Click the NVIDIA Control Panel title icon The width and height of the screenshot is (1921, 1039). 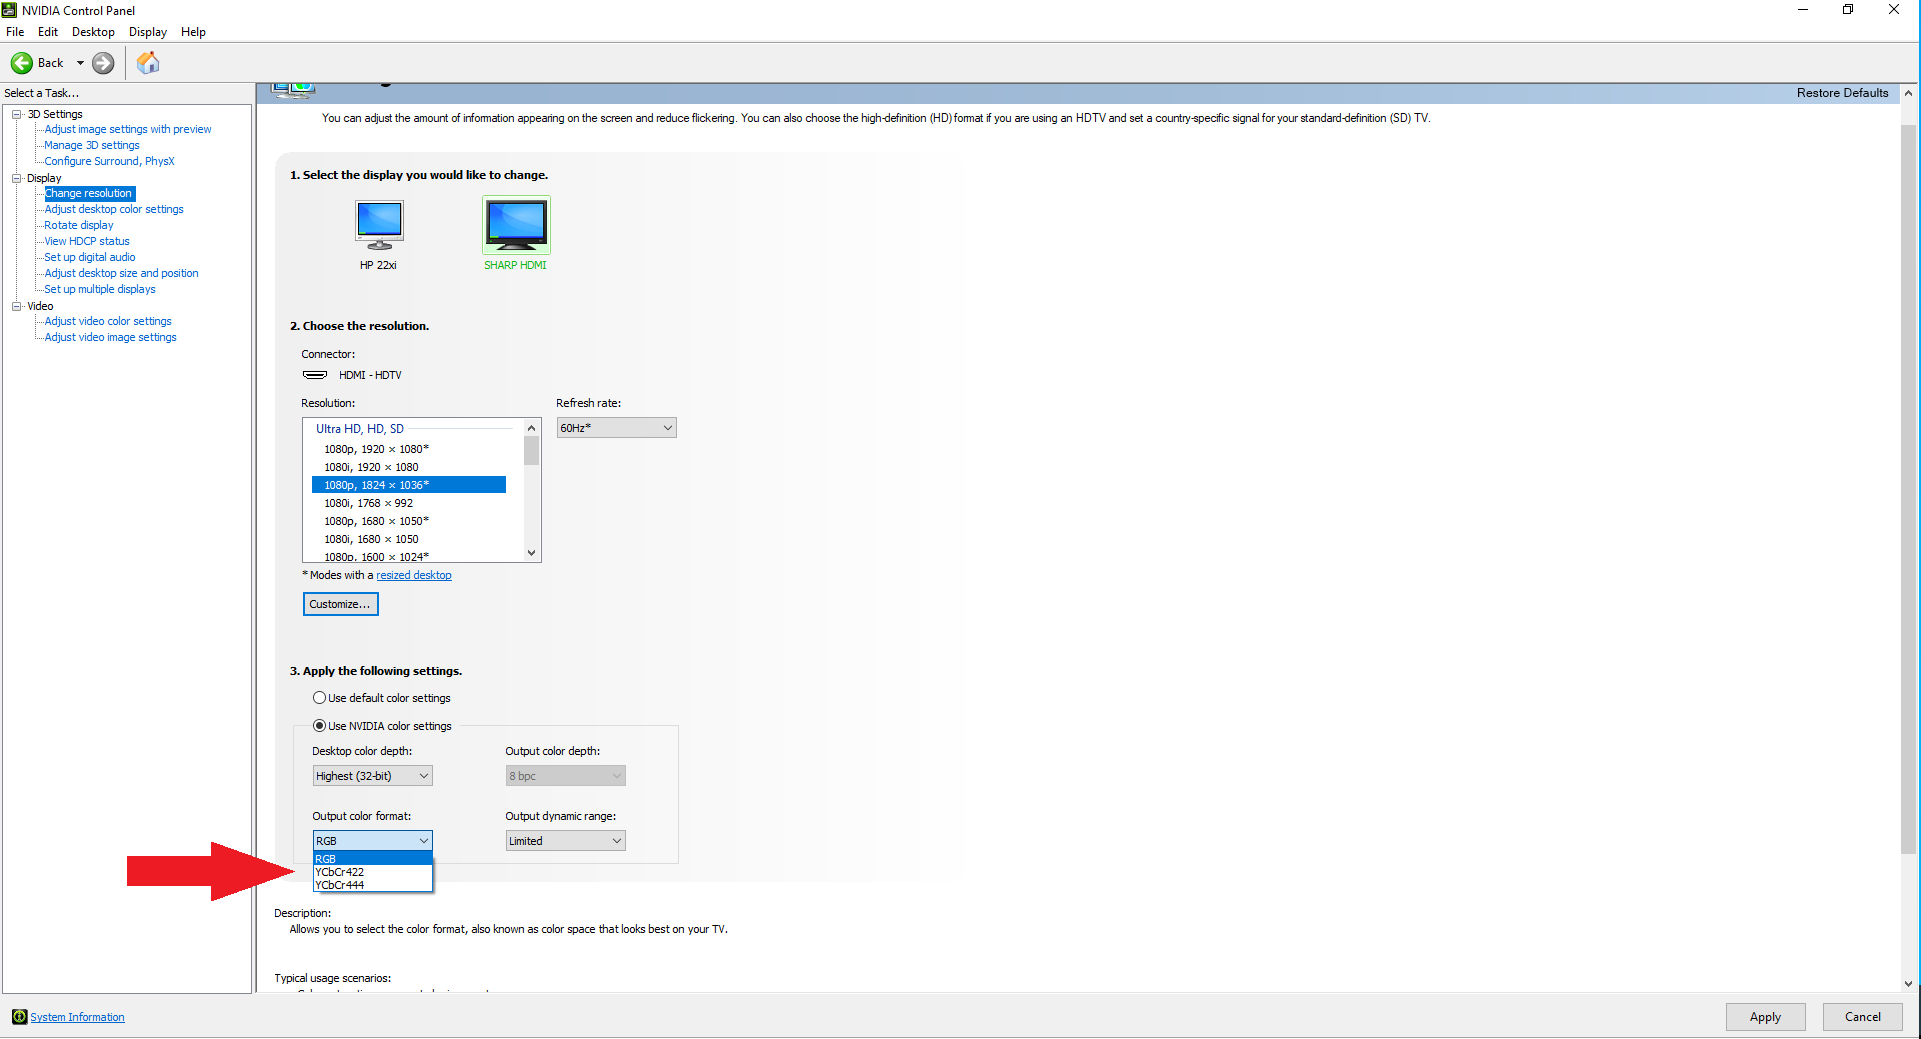9,10
